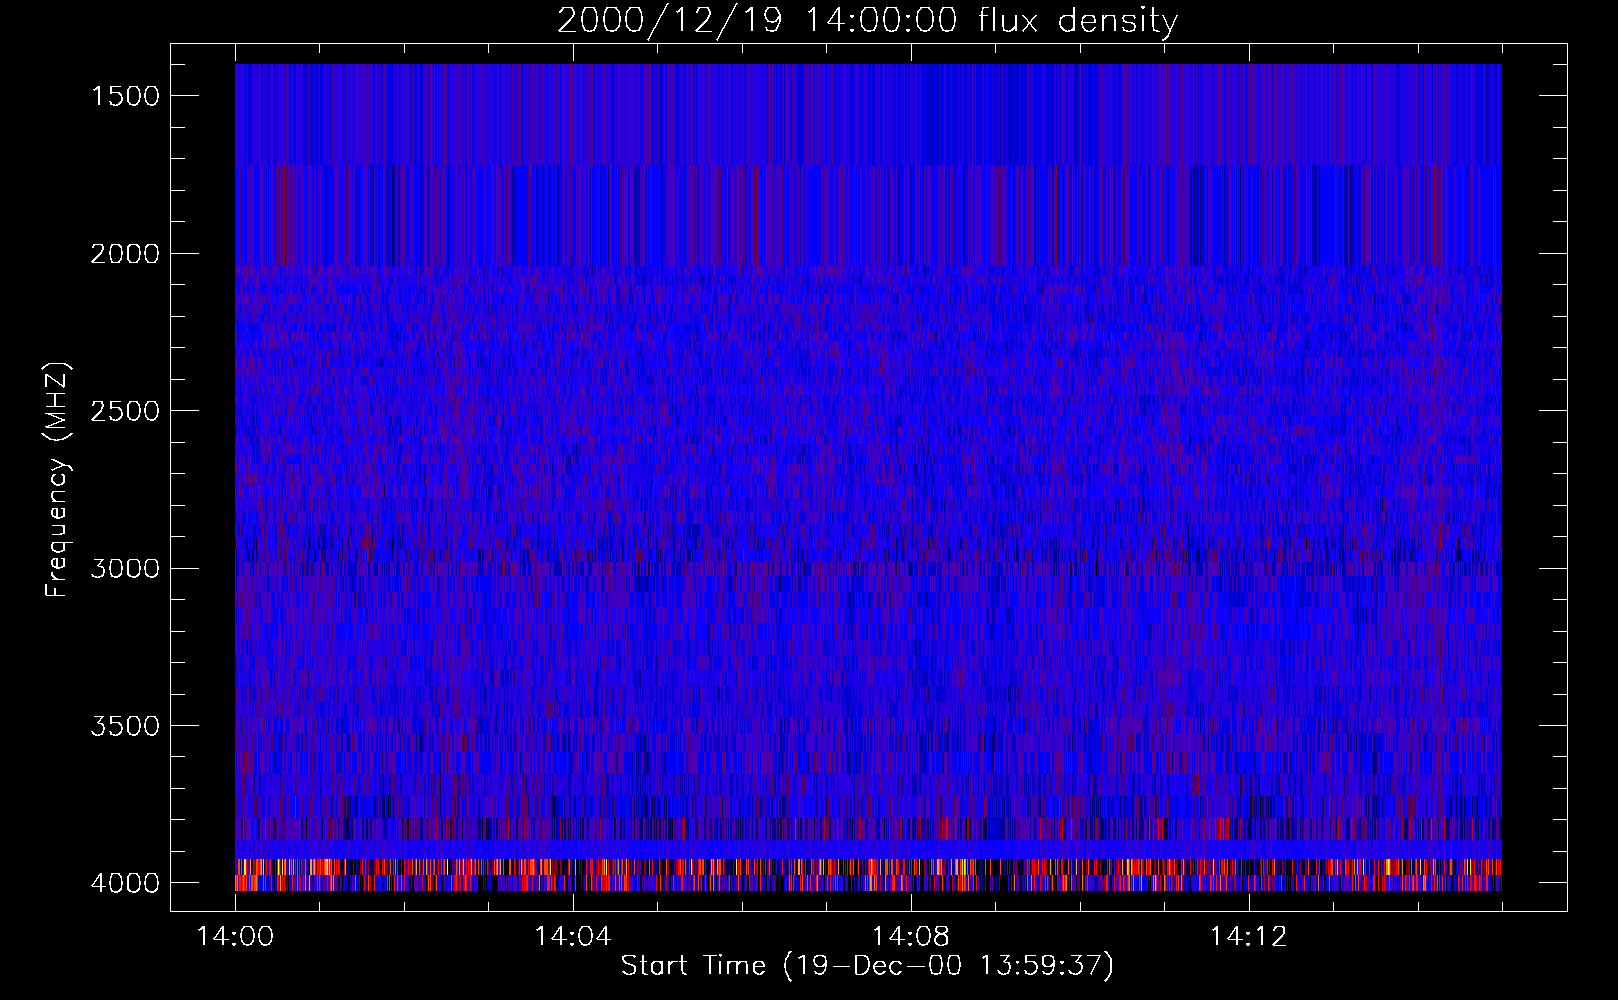Screen dimensions: 1618x1000
Task: Click the 4000 frequency tick label
Action: coord(125,883)
